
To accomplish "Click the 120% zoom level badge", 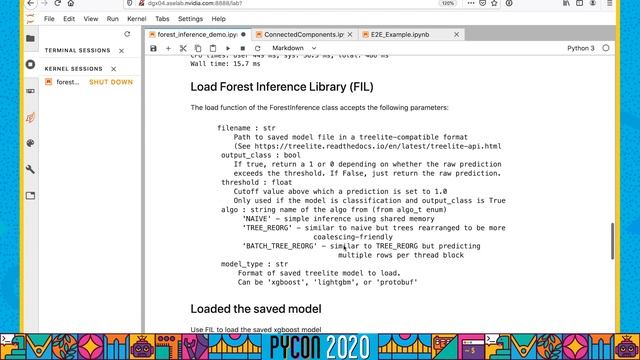I will coord(448,3).
